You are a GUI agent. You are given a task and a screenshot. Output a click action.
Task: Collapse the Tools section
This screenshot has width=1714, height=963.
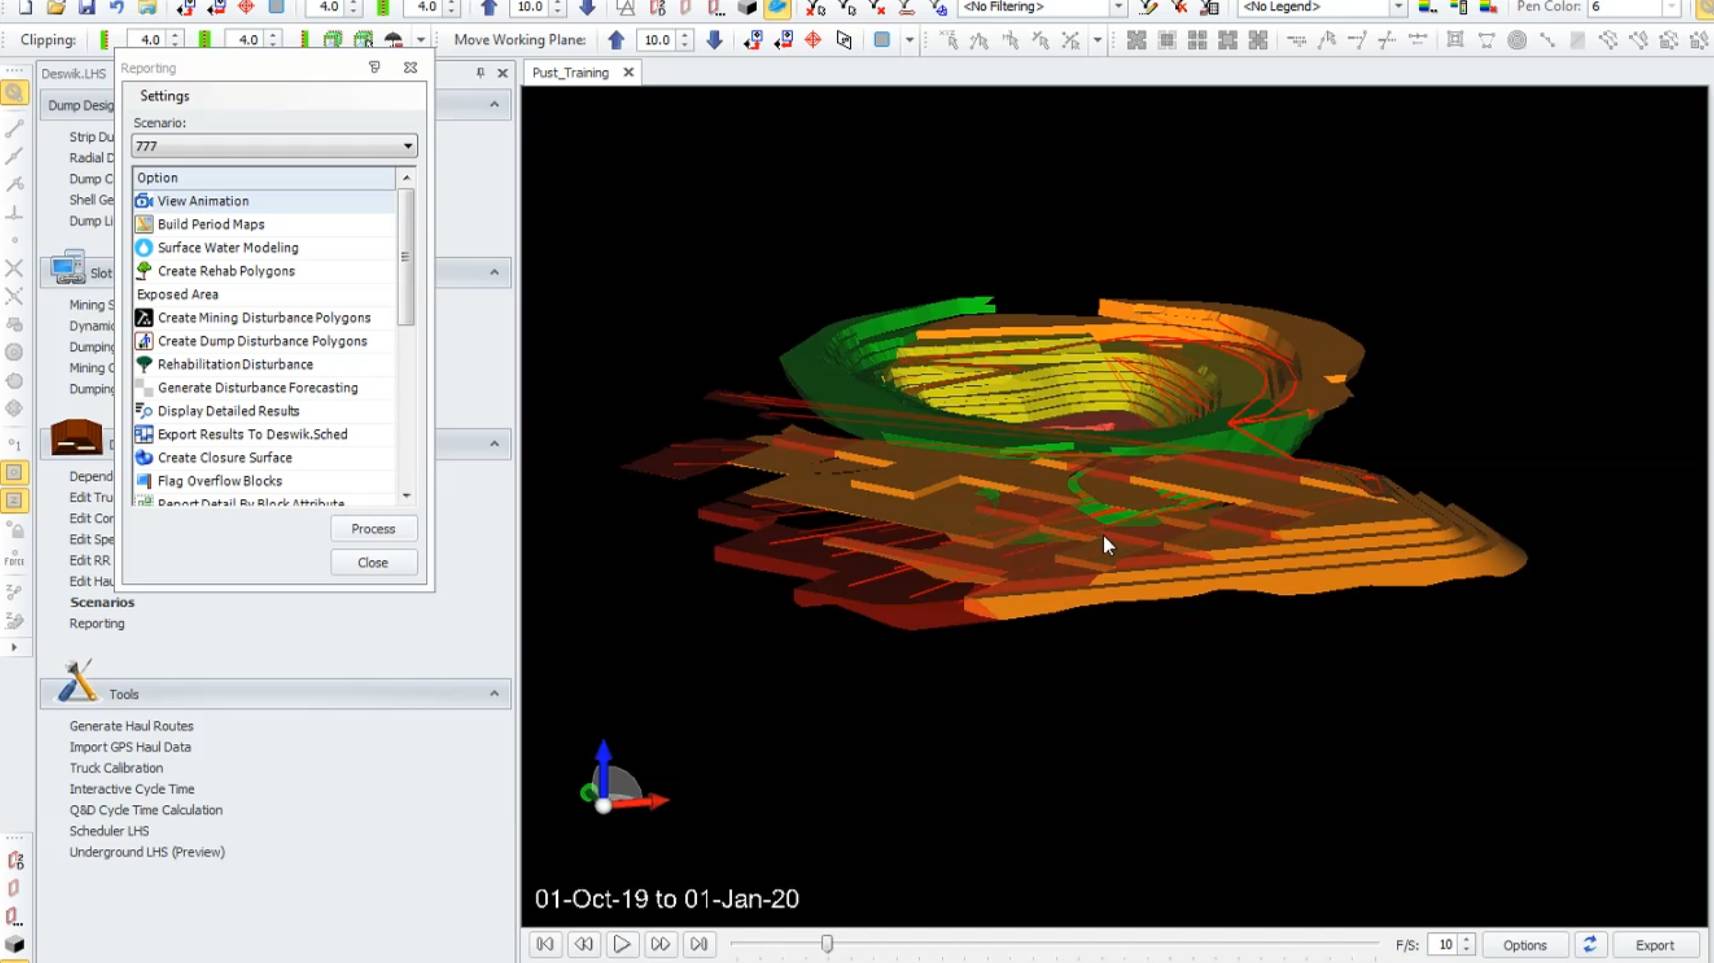494,694
